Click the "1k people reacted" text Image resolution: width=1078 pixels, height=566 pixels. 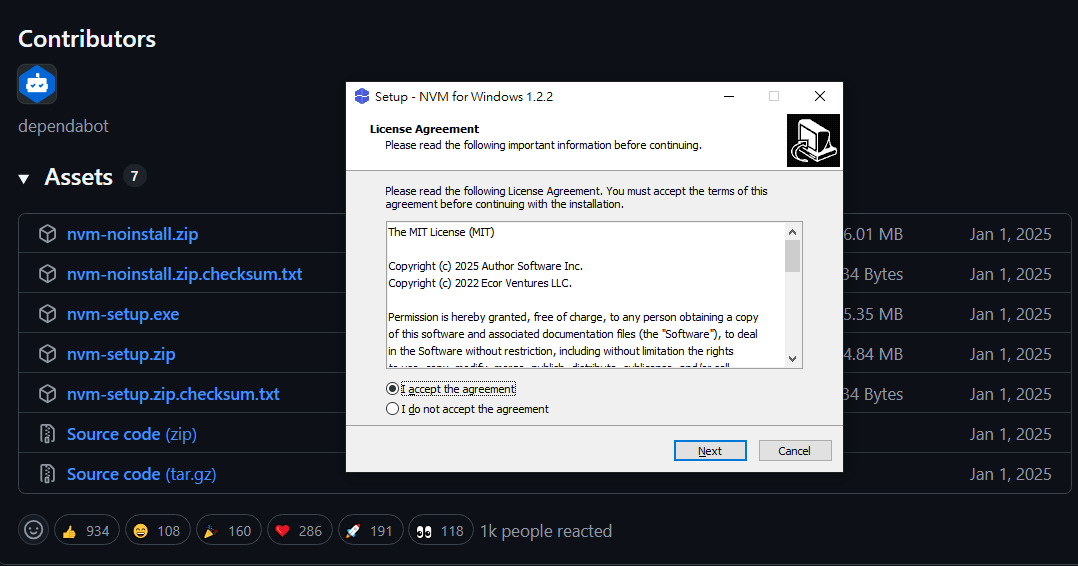546,531
